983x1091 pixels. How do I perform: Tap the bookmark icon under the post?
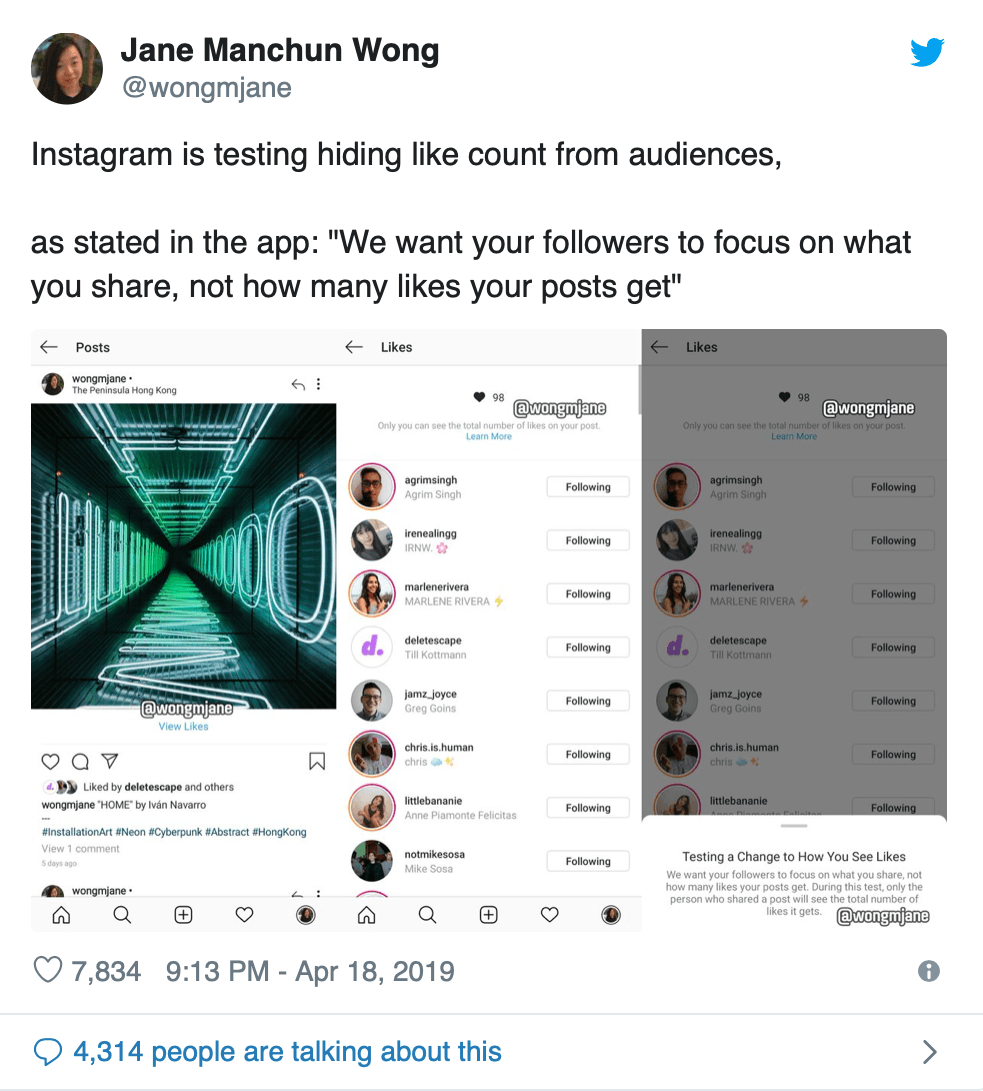click(317, 762)
